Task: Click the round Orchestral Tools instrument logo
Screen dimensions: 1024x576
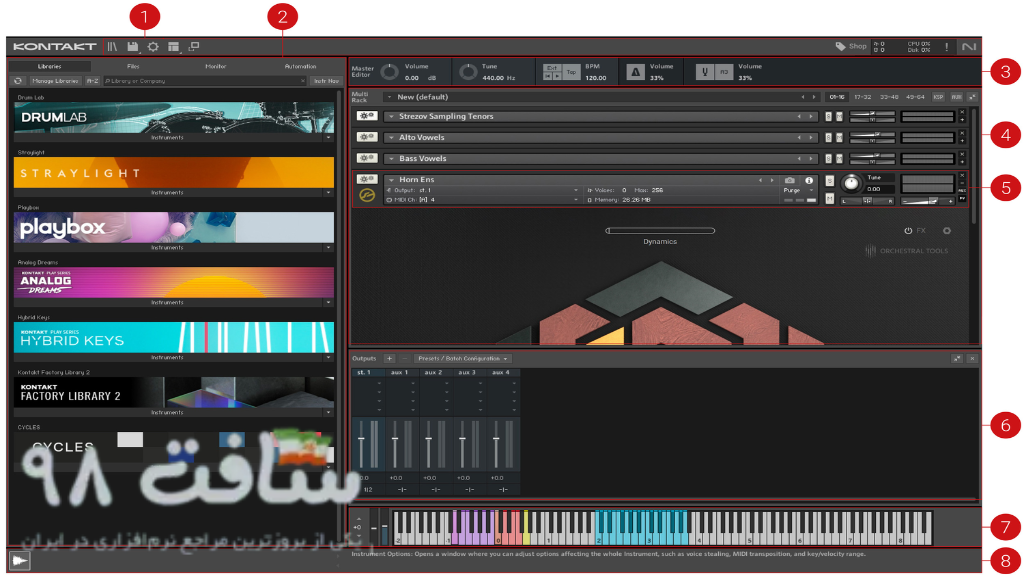Action: point(367,195)
